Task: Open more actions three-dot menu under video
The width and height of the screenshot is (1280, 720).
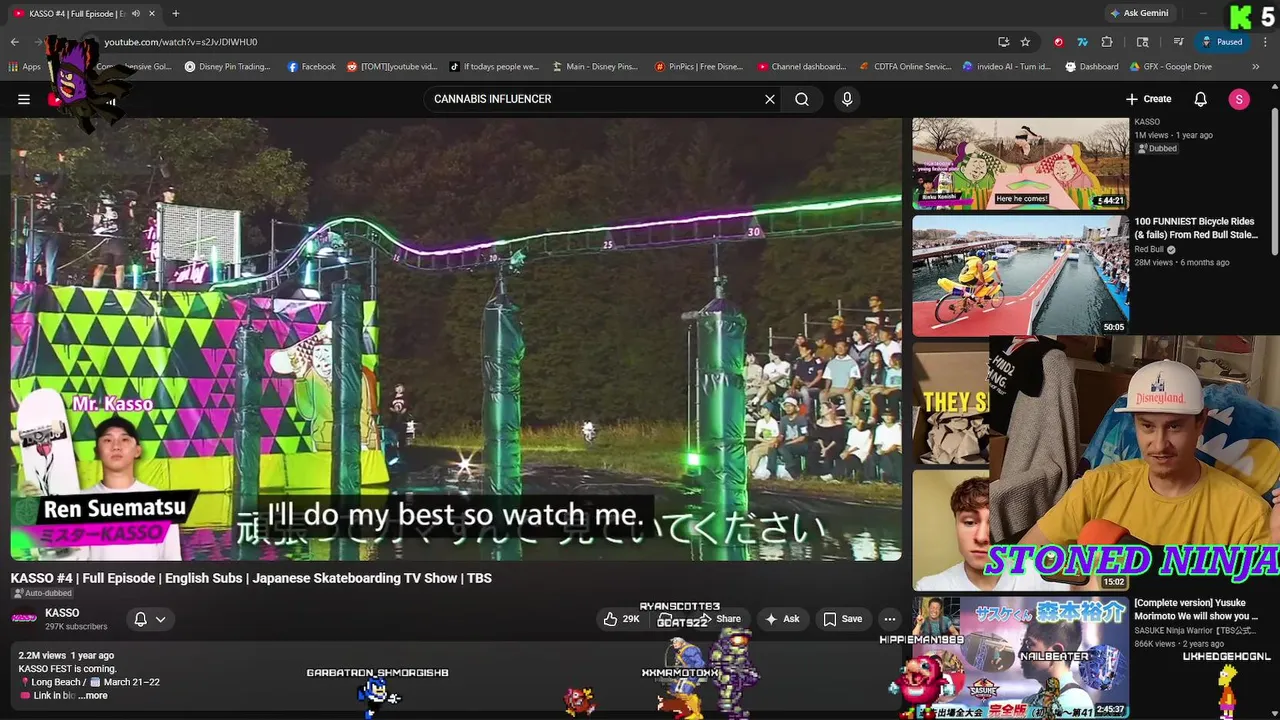Action: [889, 619]
